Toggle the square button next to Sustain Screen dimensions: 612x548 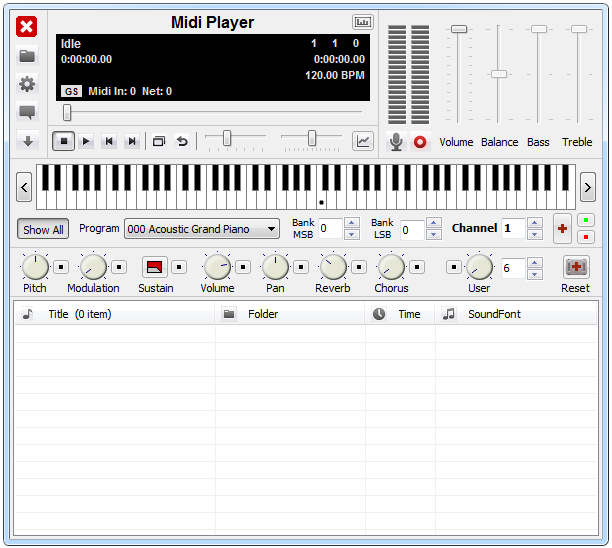pyautogui.click(x=179, y=267)
